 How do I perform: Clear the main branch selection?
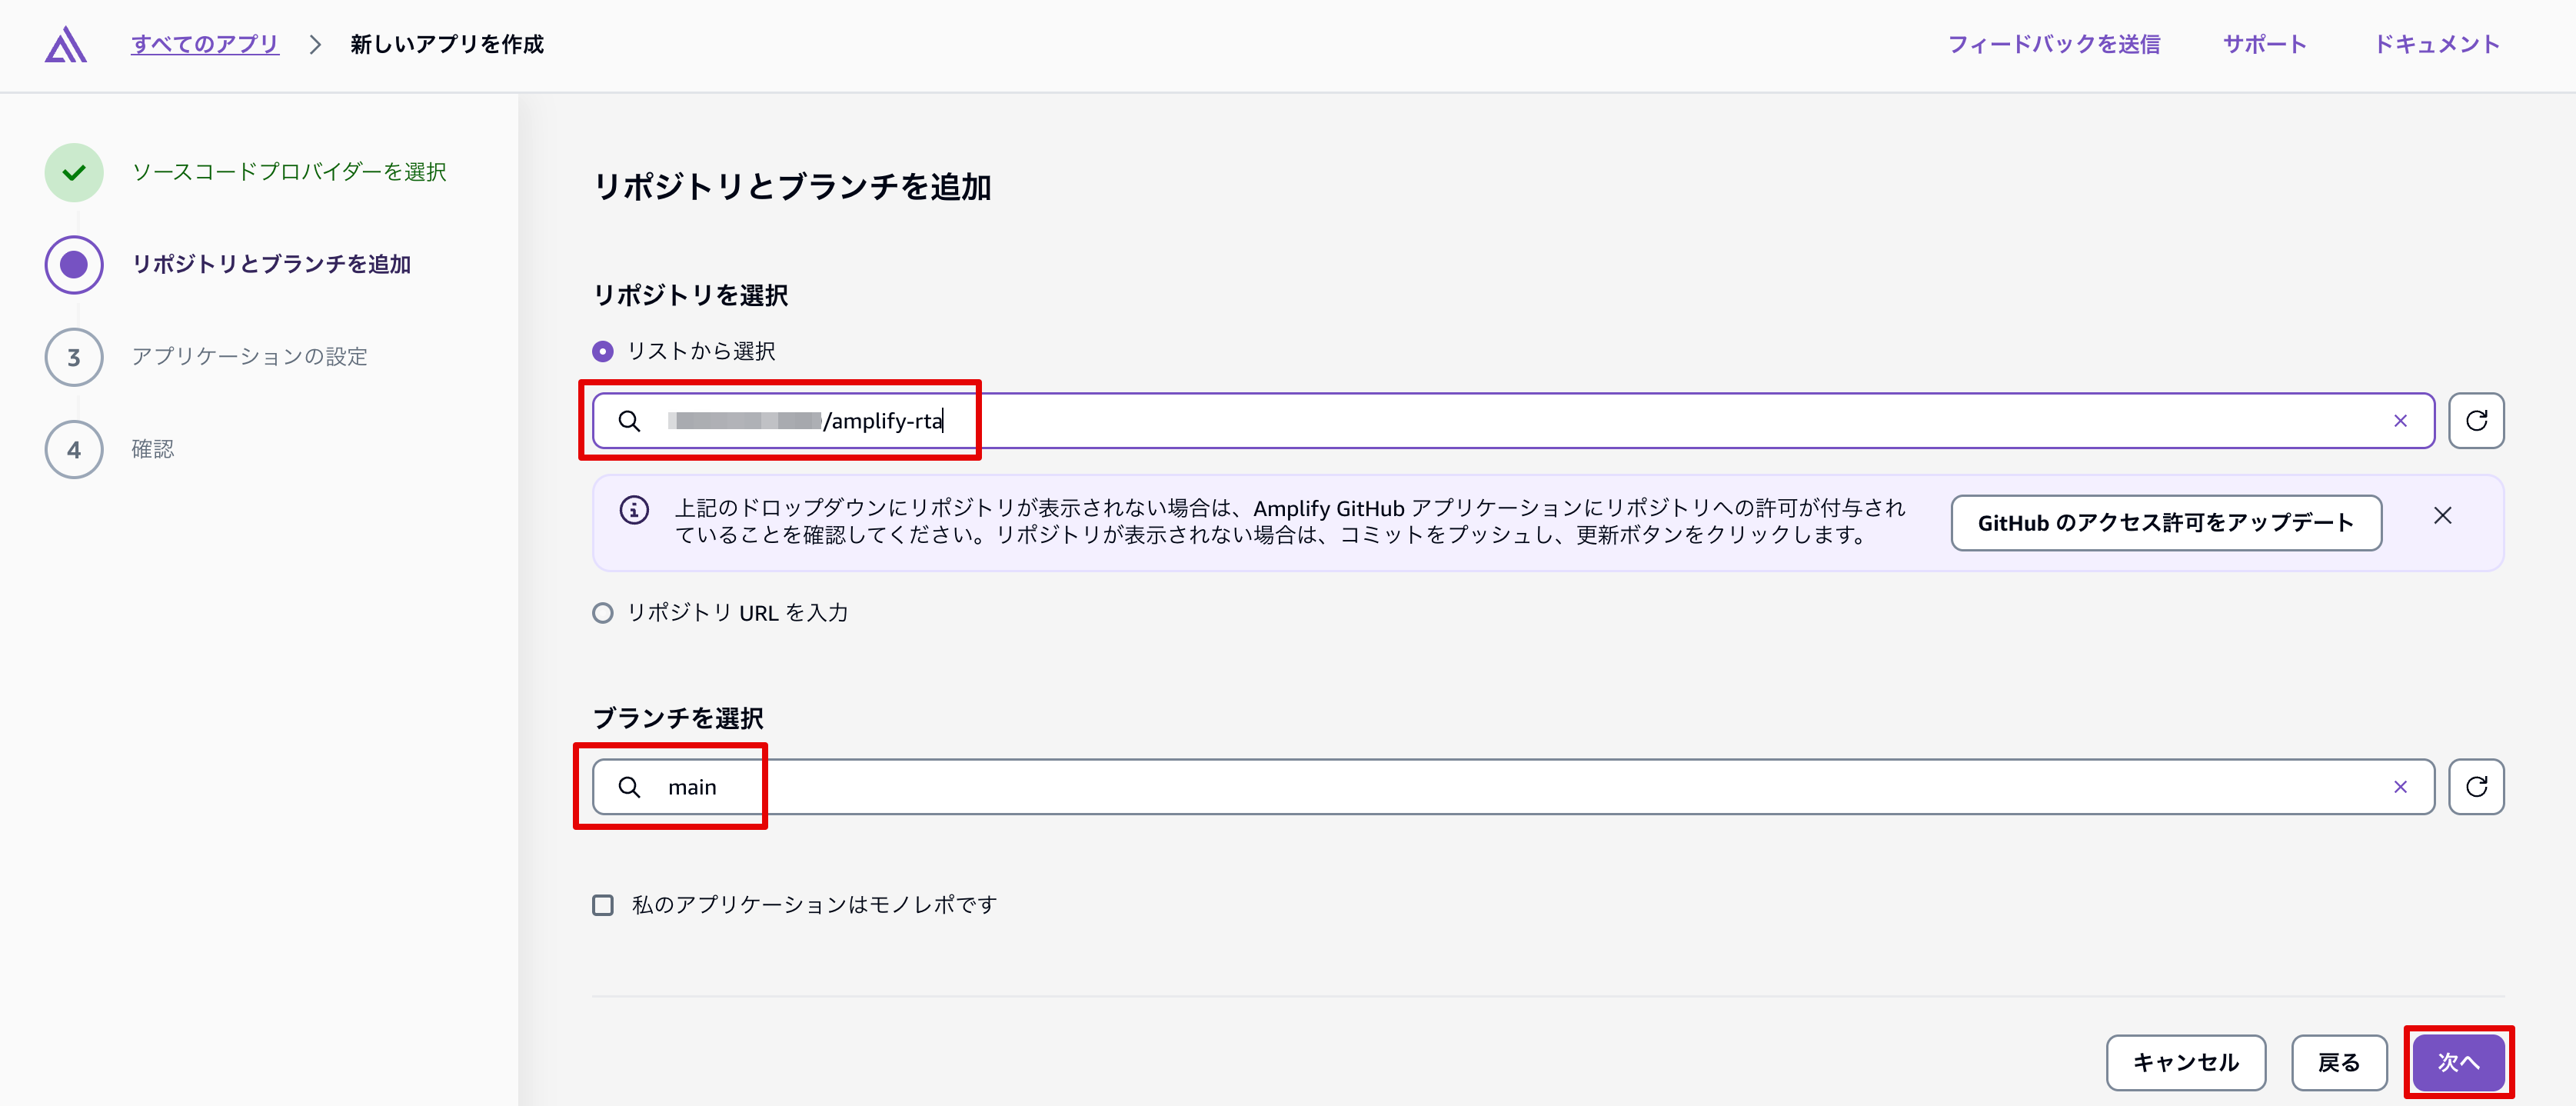click(2399, 787)
